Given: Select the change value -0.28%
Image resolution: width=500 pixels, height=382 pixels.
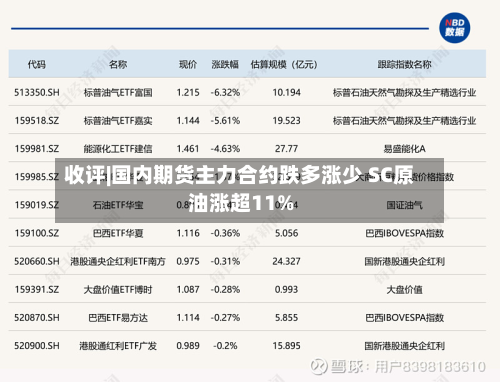Looking at the screenshot, I should [225, 289].
